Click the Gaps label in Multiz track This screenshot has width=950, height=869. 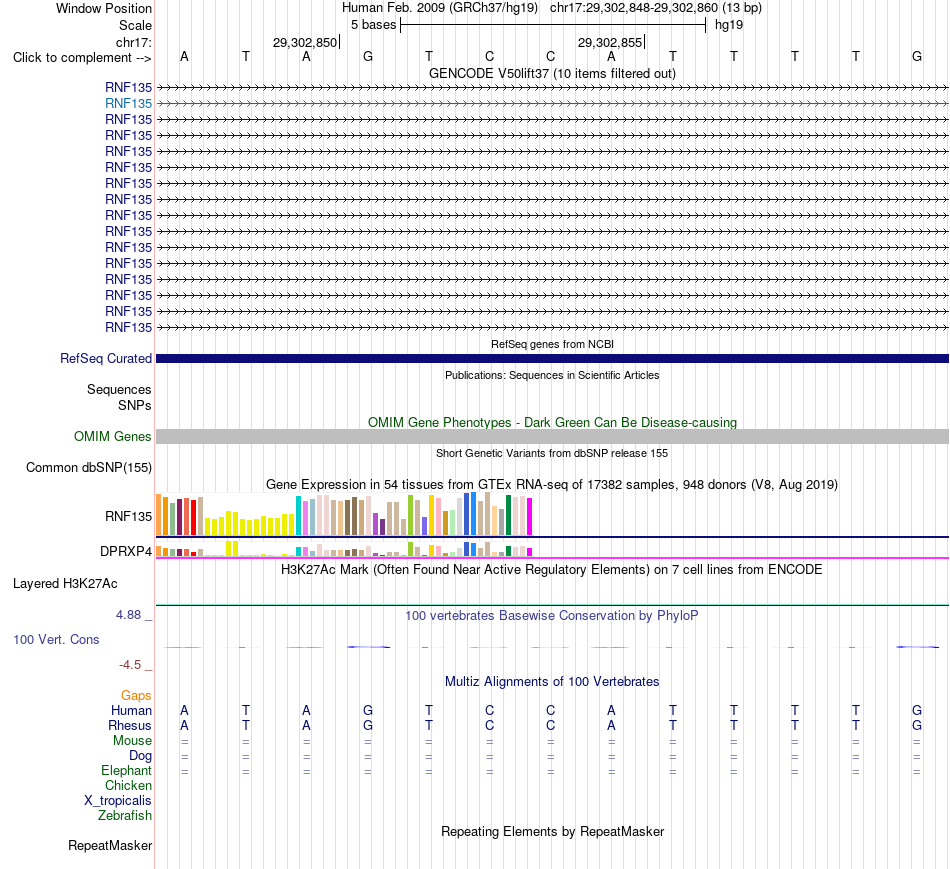pos(136,696)
